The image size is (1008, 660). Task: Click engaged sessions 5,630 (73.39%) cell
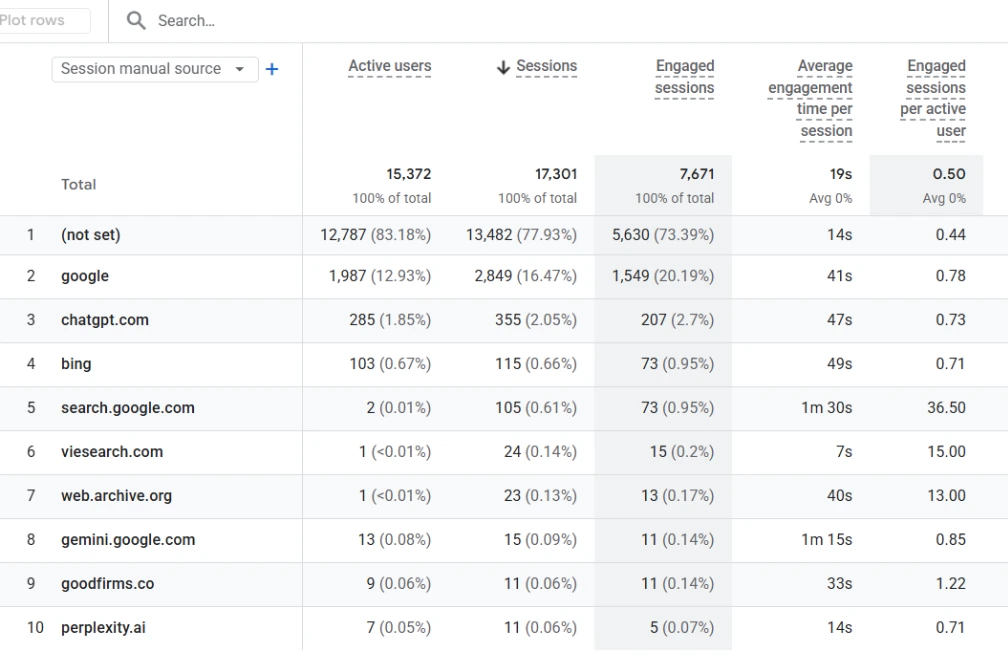pos(663,235)
